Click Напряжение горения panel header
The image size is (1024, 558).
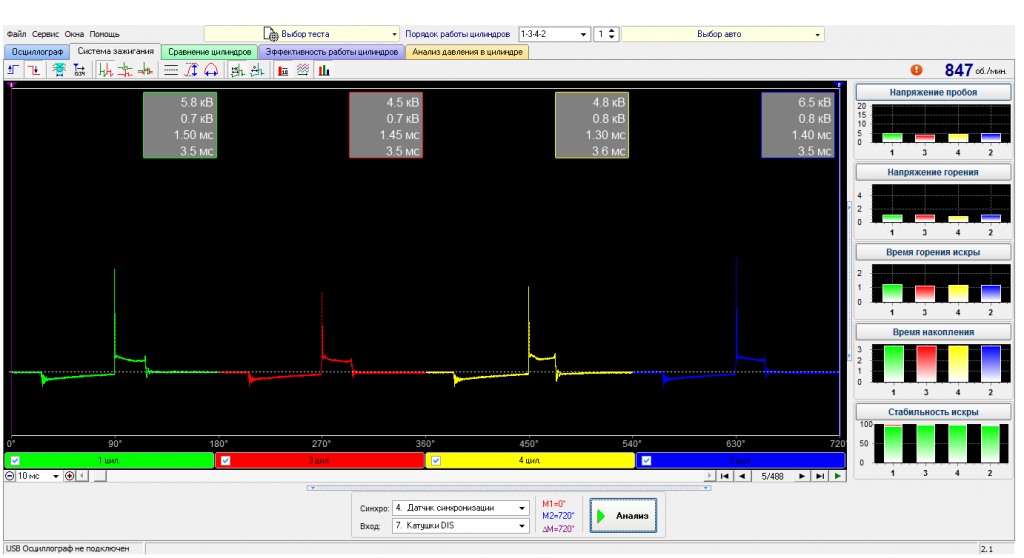coord(933,172)
